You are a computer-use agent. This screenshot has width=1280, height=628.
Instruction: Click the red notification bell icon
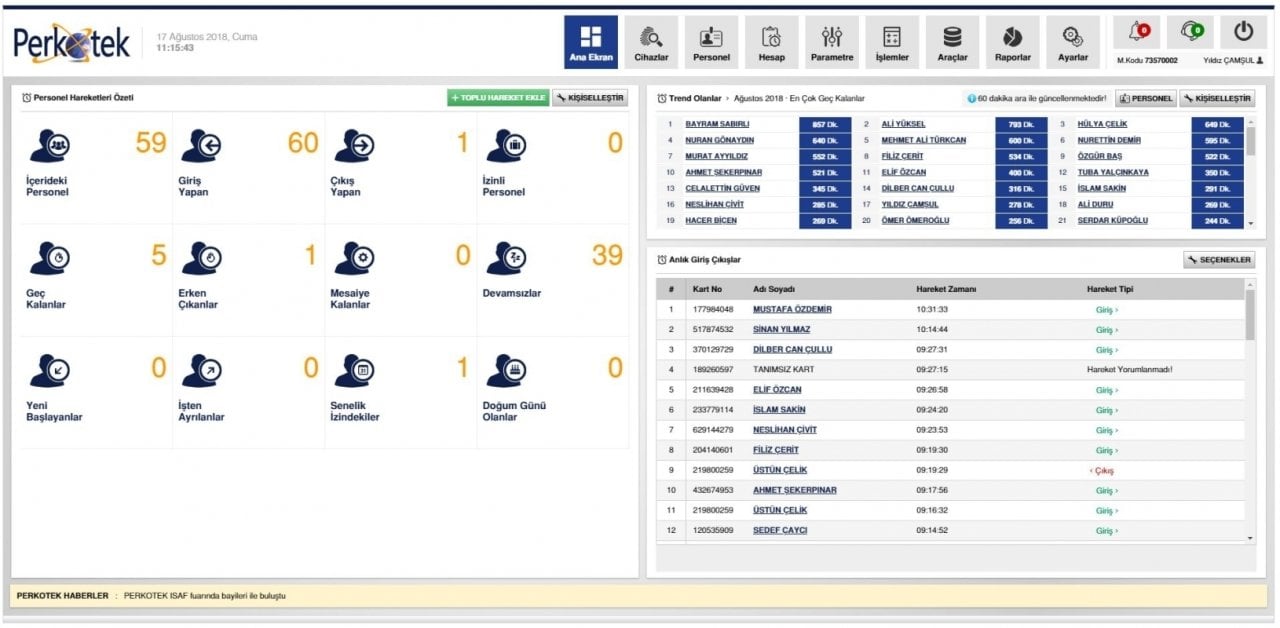[x=1139, y=31]
